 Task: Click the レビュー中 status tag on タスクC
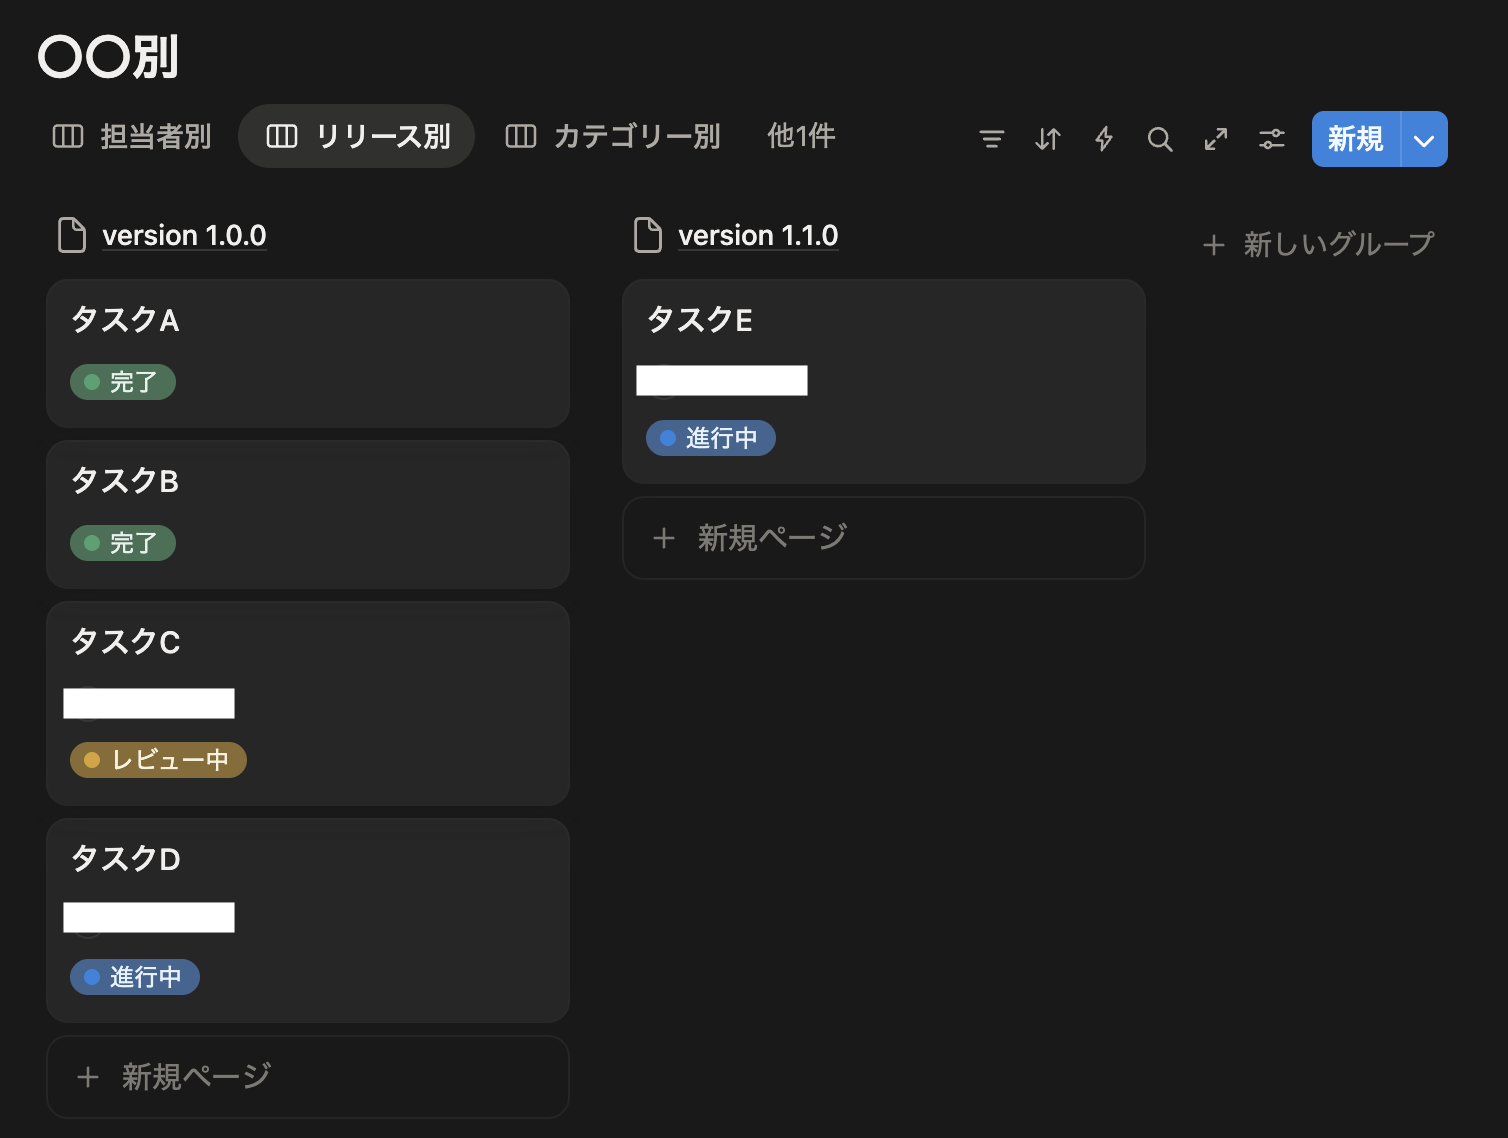[158, 760]
